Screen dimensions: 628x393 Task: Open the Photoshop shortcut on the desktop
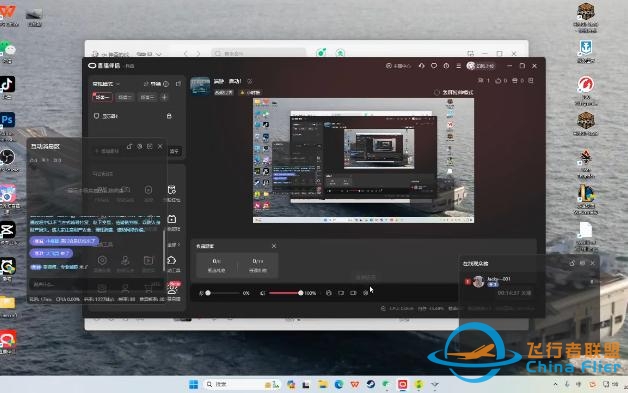point(7,120)
